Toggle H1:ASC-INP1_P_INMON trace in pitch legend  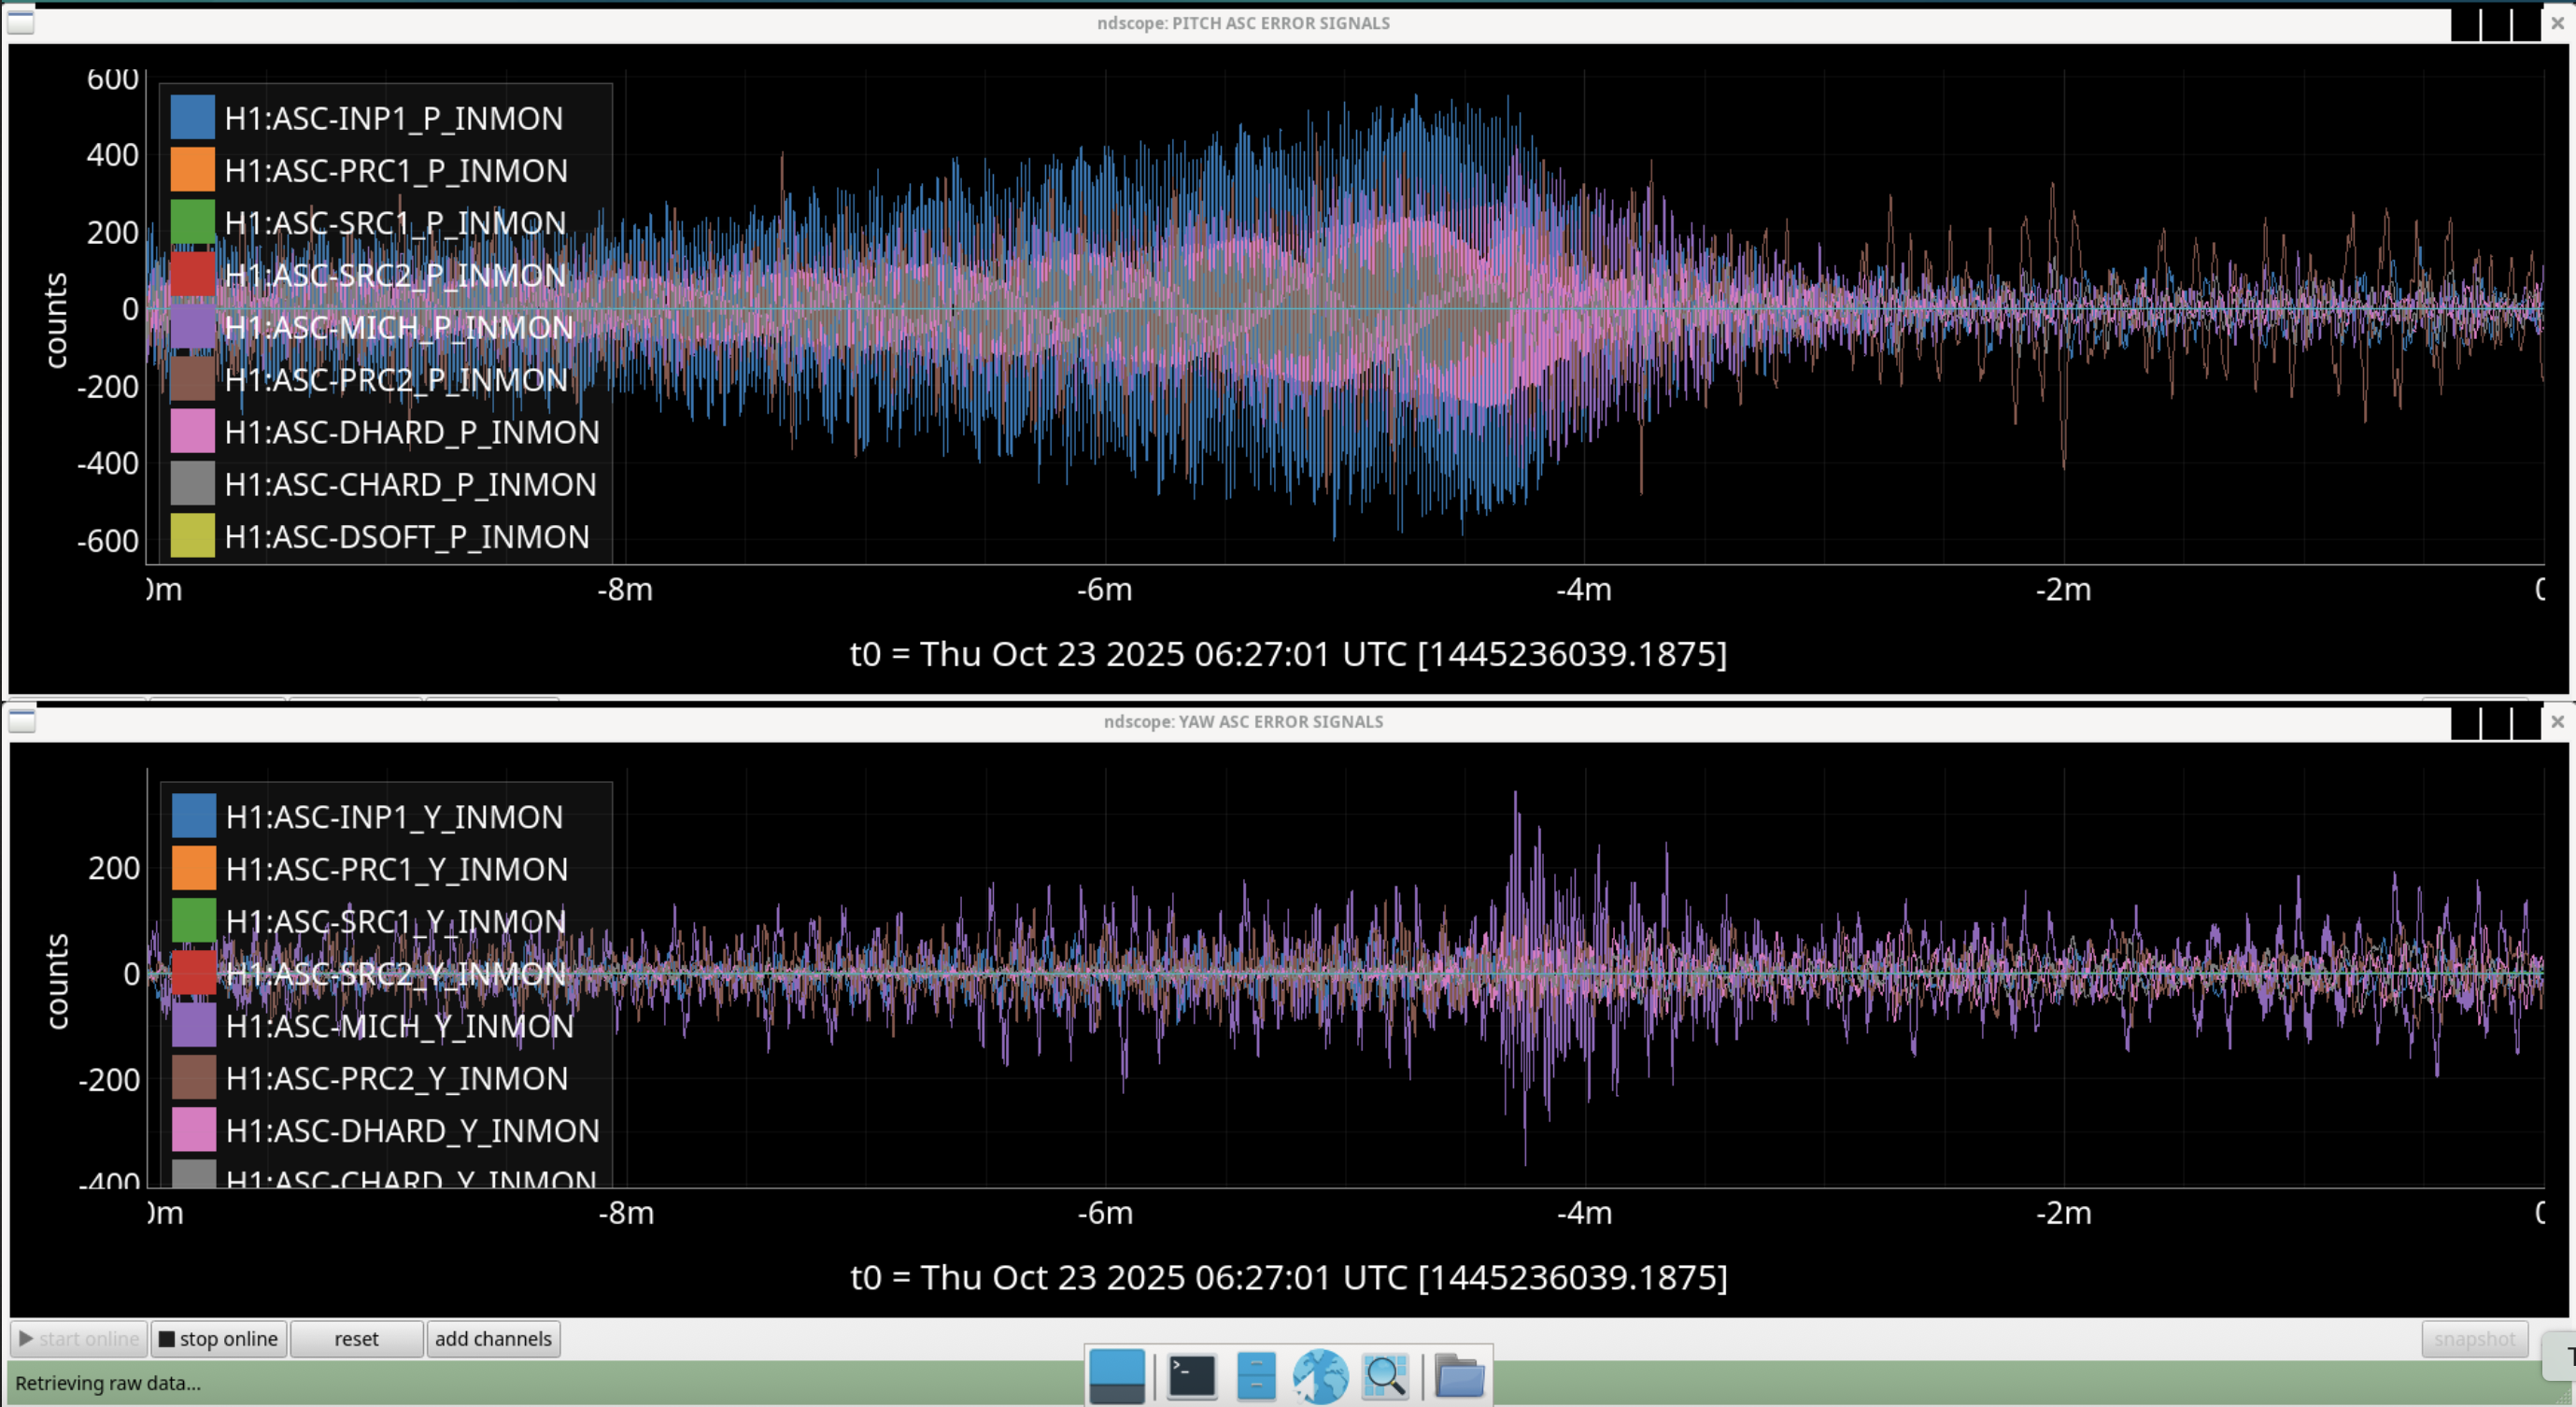click(x=393, y=118)
